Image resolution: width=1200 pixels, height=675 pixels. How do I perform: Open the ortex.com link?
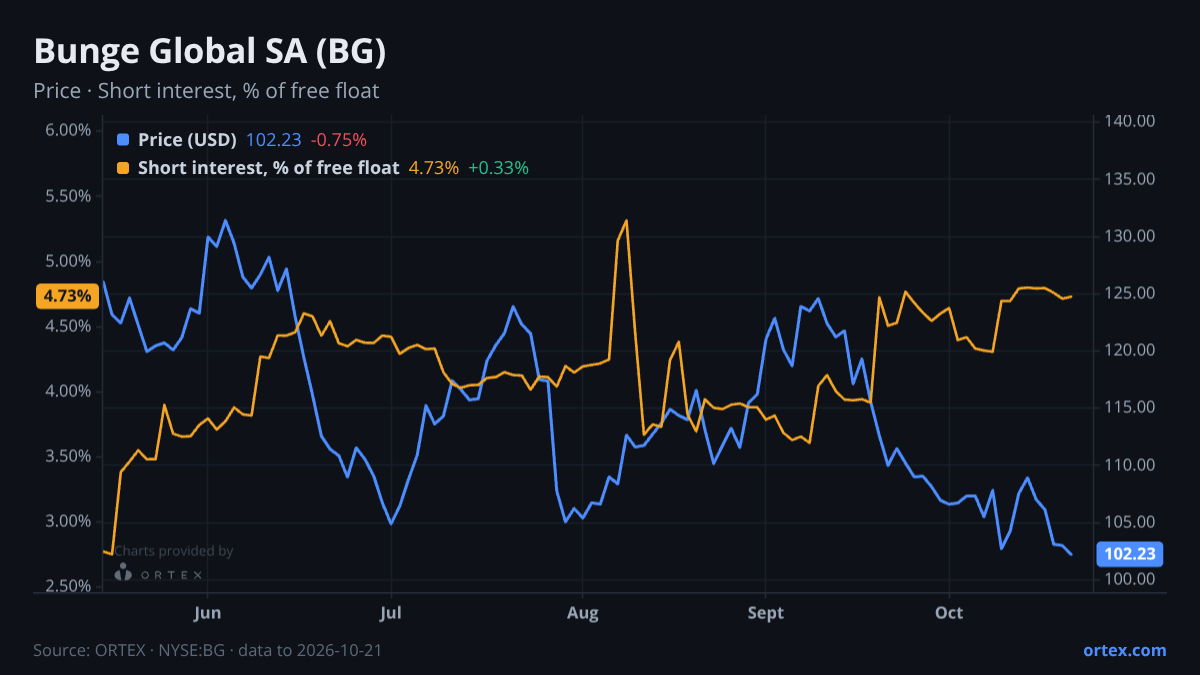pos(1124,650)
